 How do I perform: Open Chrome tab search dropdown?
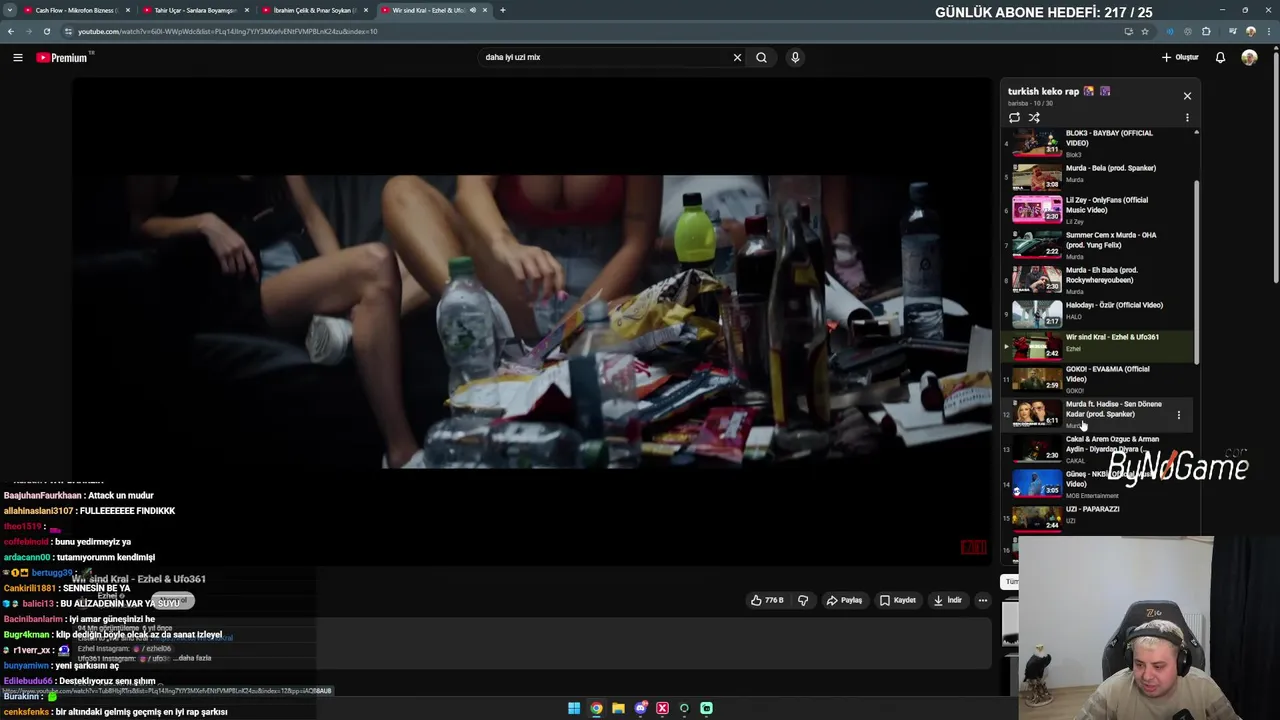coord(9,10)
